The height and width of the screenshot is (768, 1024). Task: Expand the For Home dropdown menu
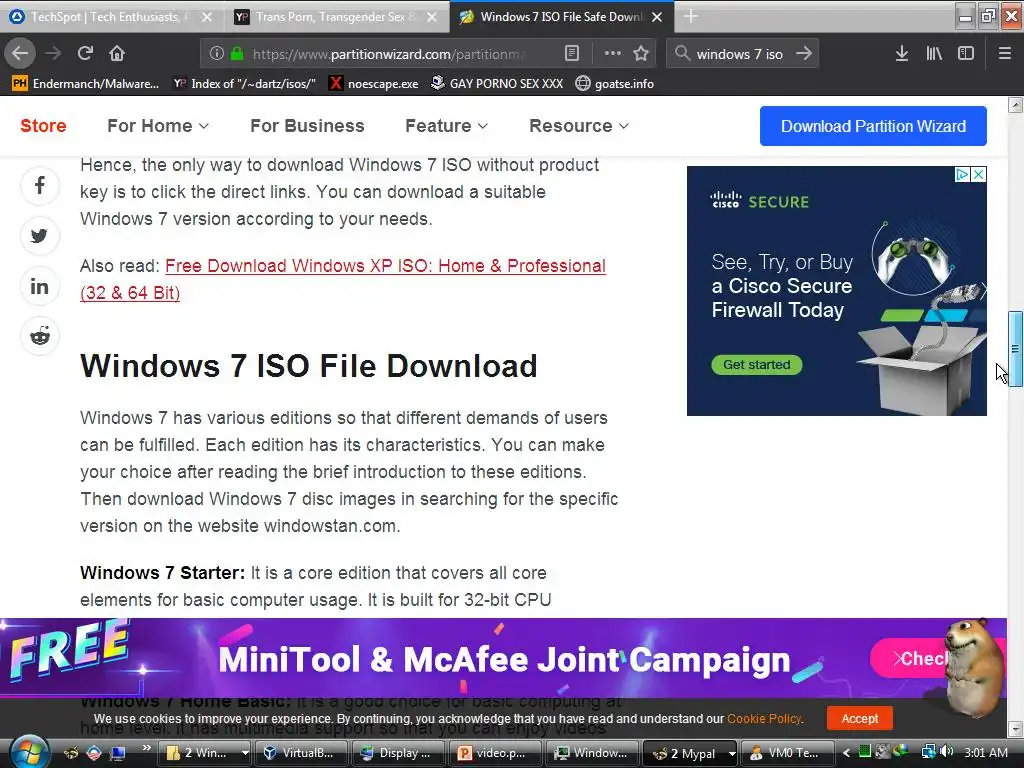click(158, 125)
